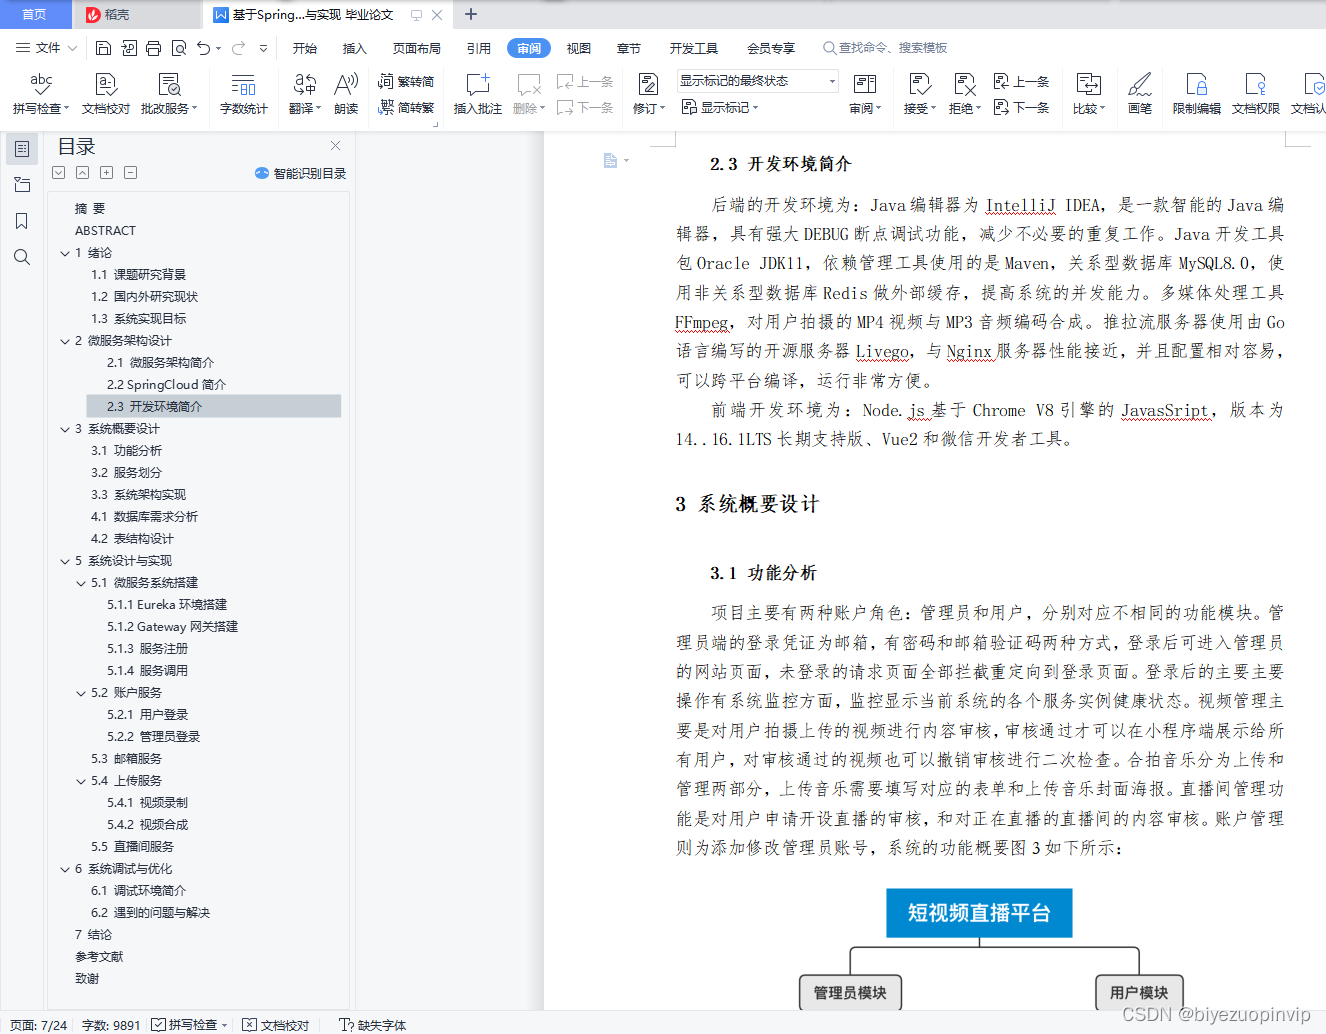Insert a comment (插入批注)

coord(477,94)
